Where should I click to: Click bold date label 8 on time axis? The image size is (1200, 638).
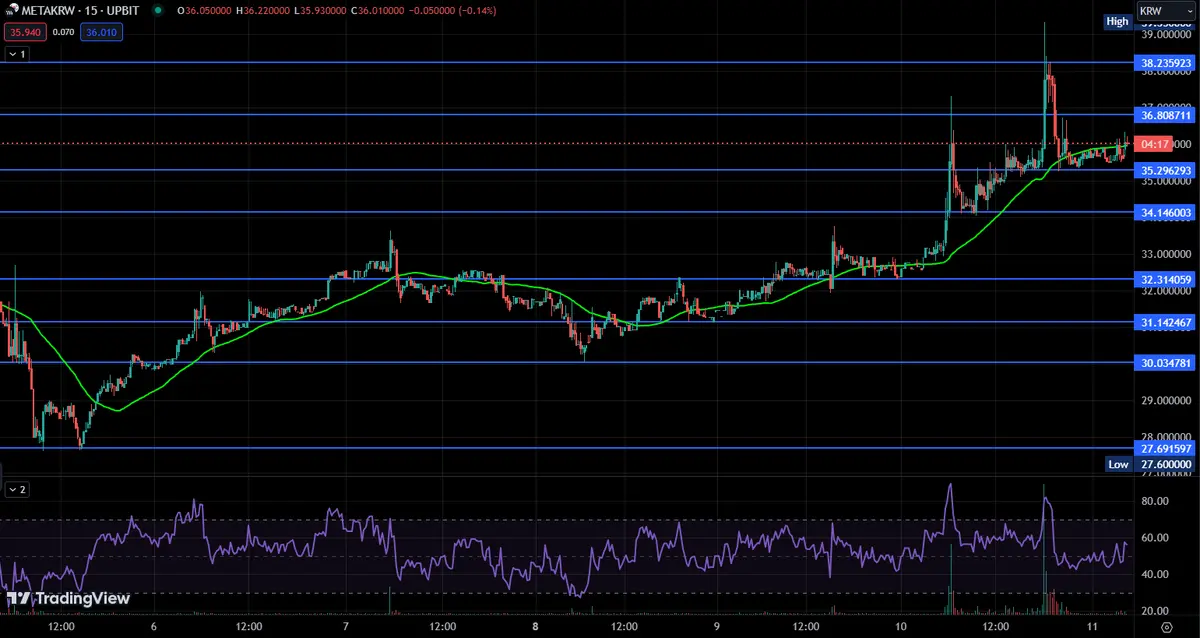[x=536, y=626]
